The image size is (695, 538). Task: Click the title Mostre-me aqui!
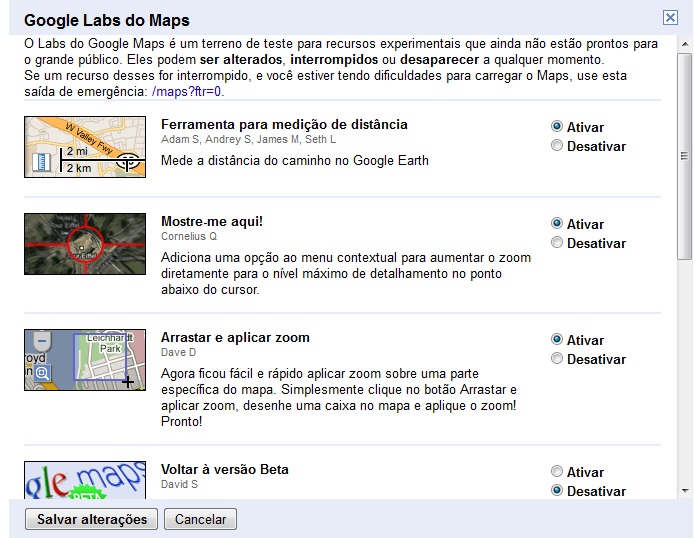click(212, 221)
